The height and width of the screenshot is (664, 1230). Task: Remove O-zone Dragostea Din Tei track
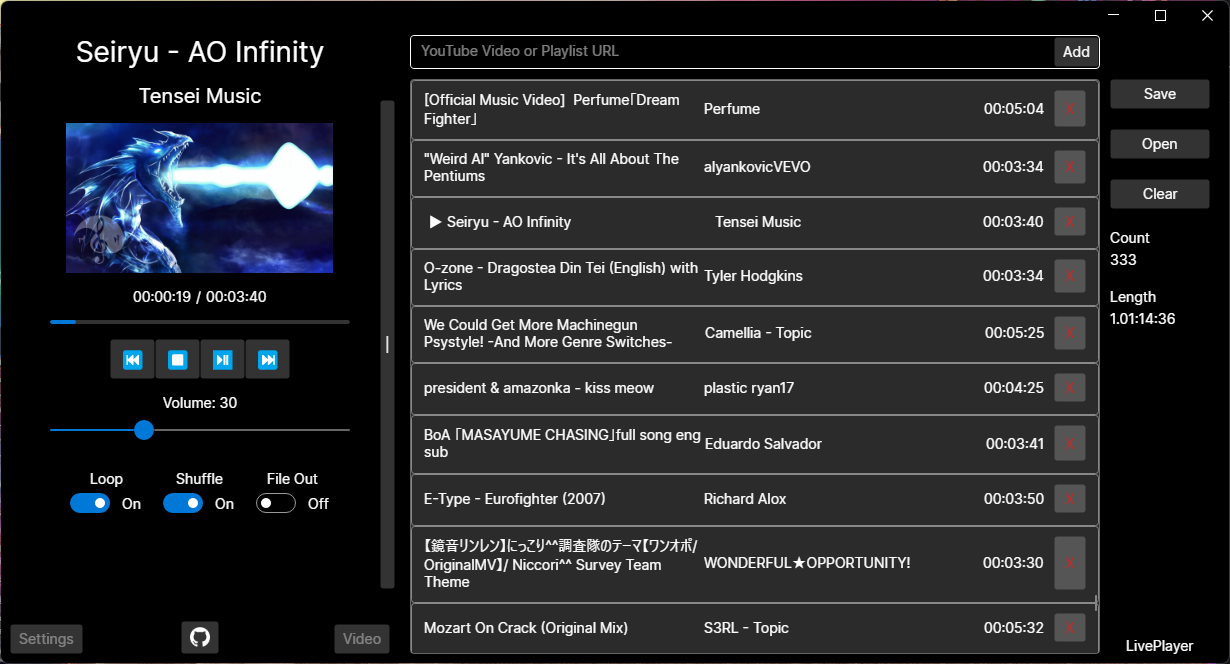[1070, 276]
